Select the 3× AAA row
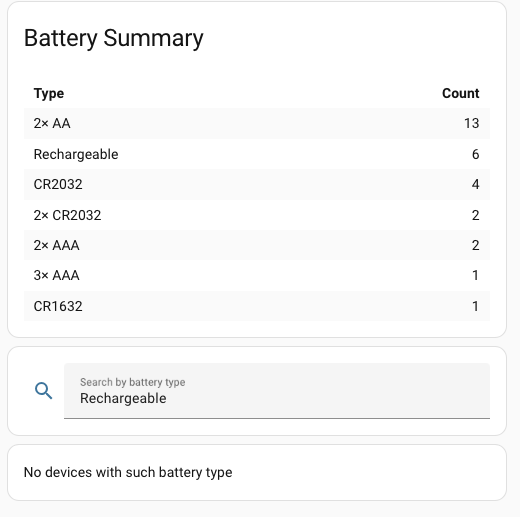 (x=257, y=275)
